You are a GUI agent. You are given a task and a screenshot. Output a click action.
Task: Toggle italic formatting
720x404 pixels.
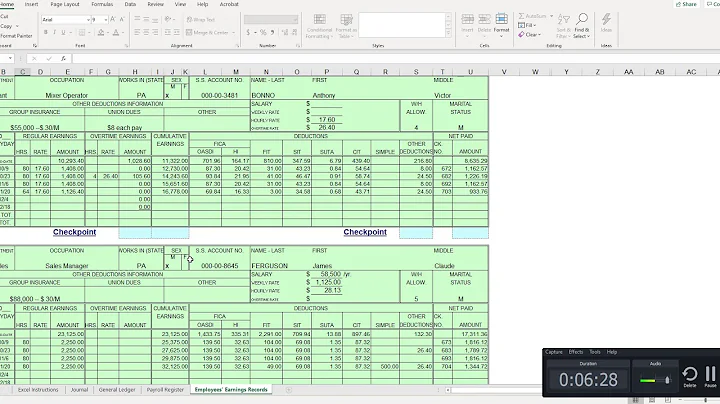(54, 33)
